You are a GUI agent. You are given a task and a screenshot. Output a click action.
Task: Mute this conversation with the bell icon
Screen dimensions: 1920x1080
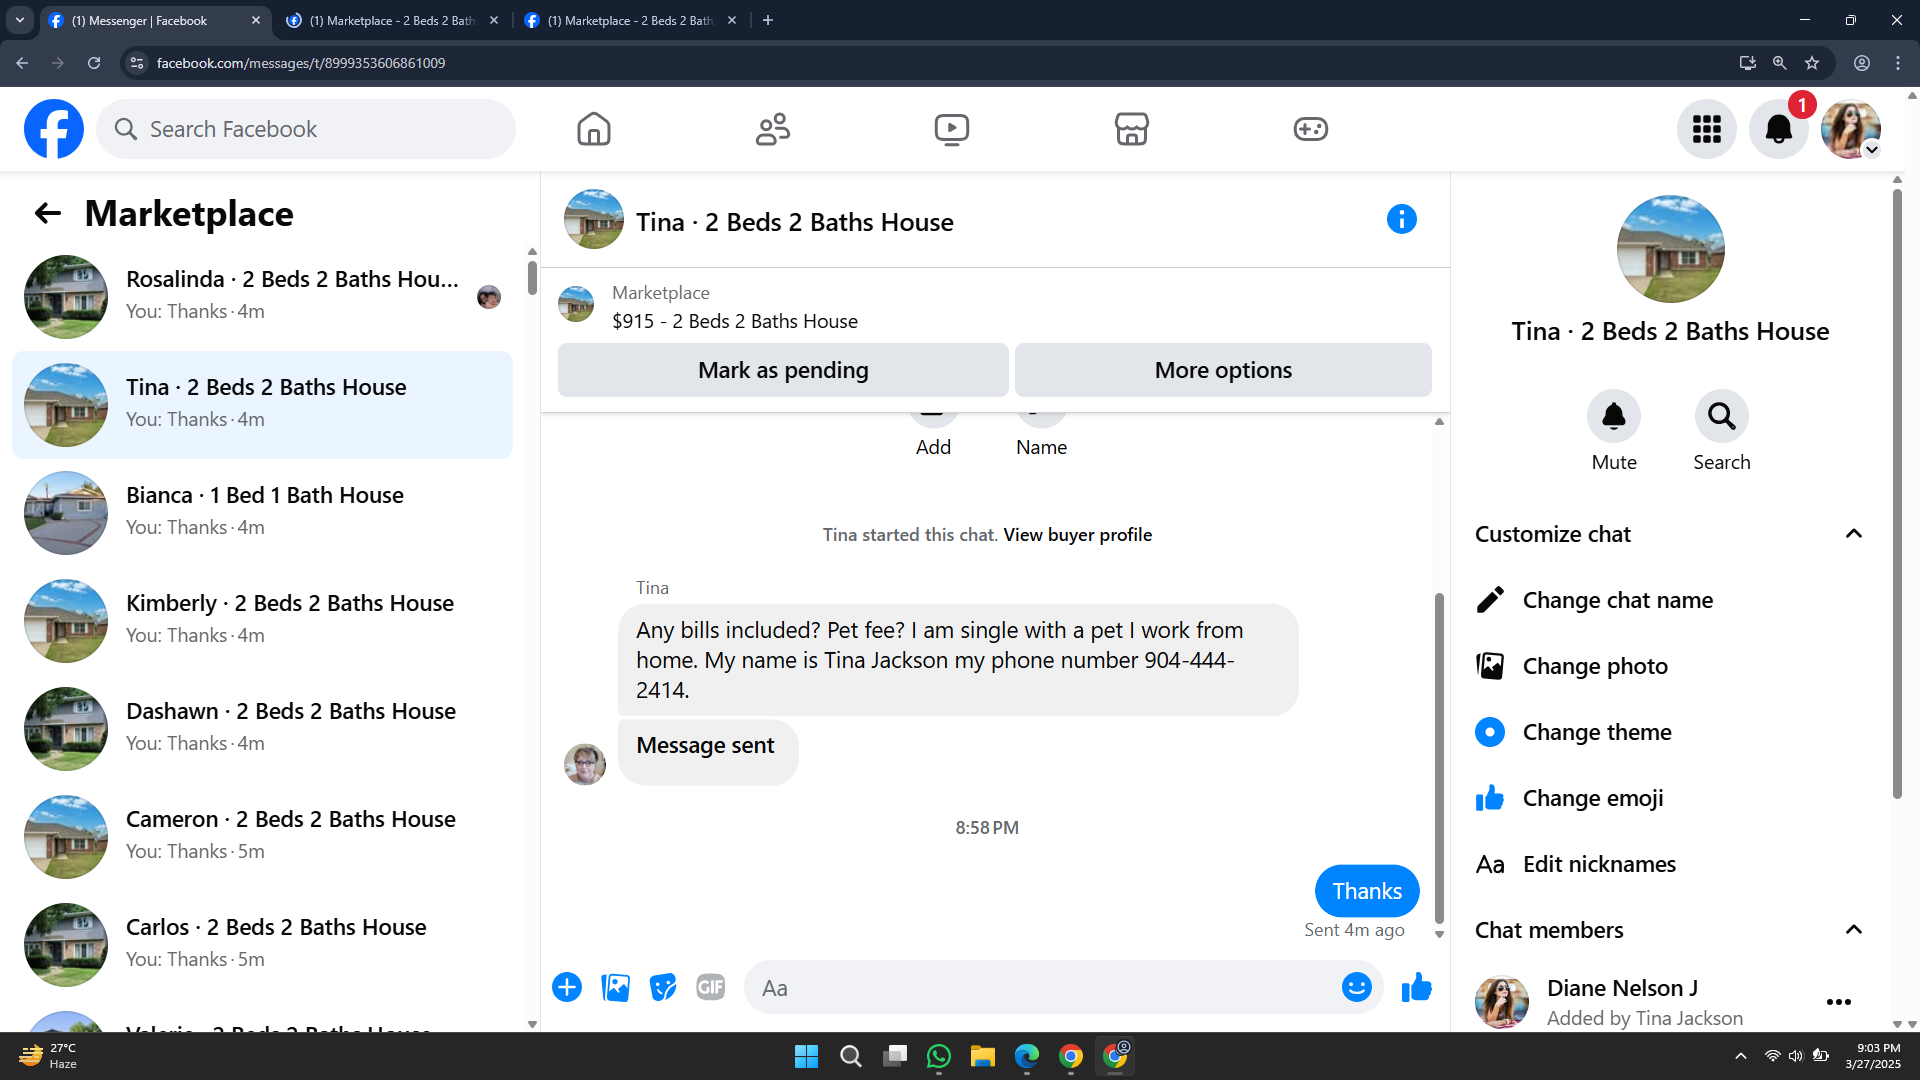[x=1614, y=416]
